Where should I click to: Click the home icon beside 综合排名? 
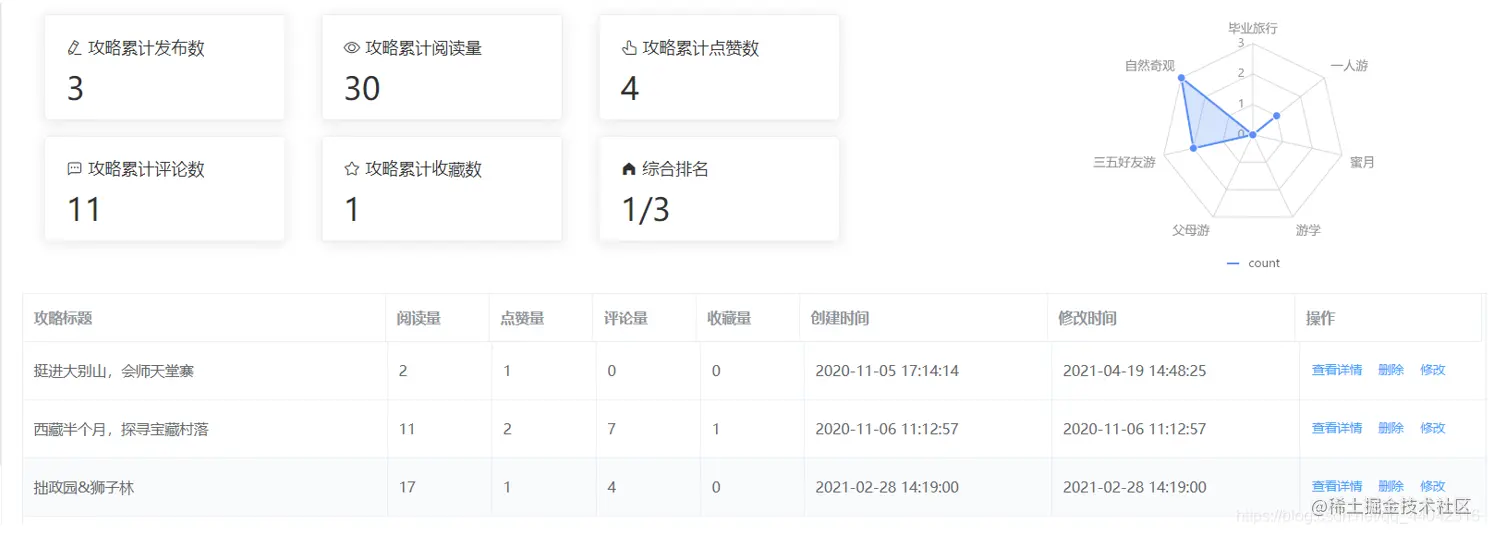629,169
